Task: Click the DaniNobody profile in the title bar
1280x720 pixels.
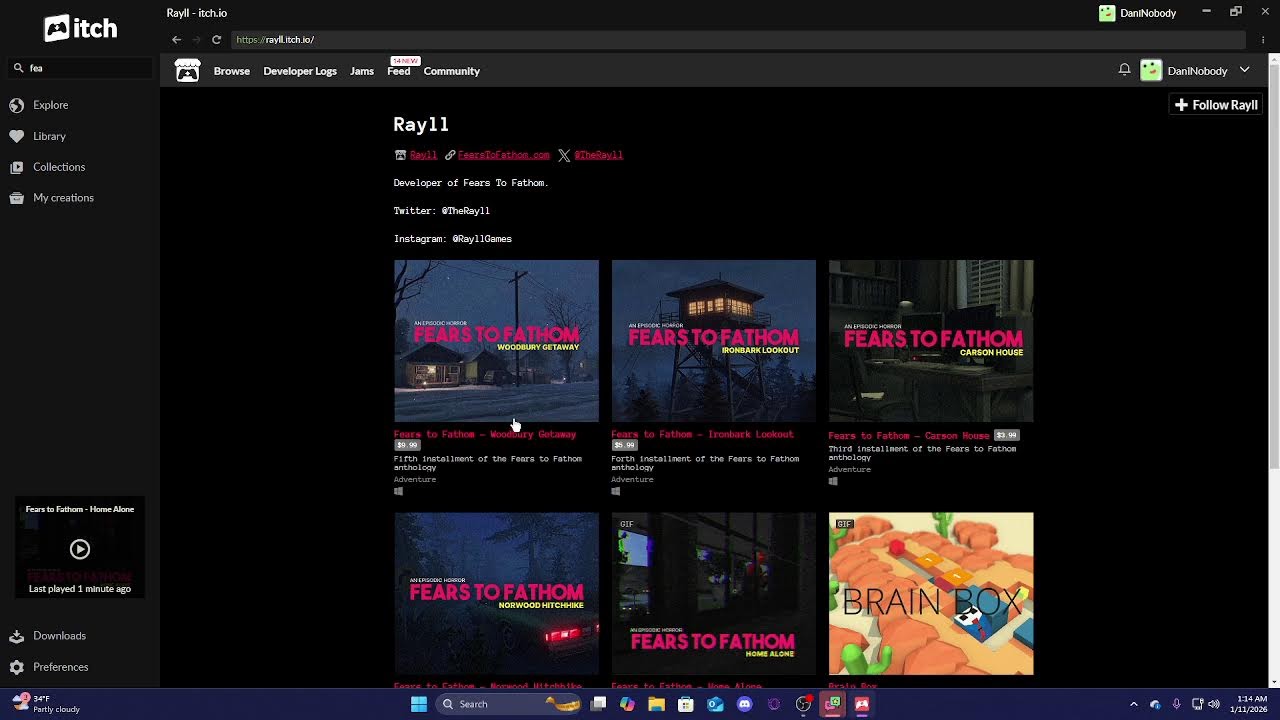Action: click(1137, 13)
